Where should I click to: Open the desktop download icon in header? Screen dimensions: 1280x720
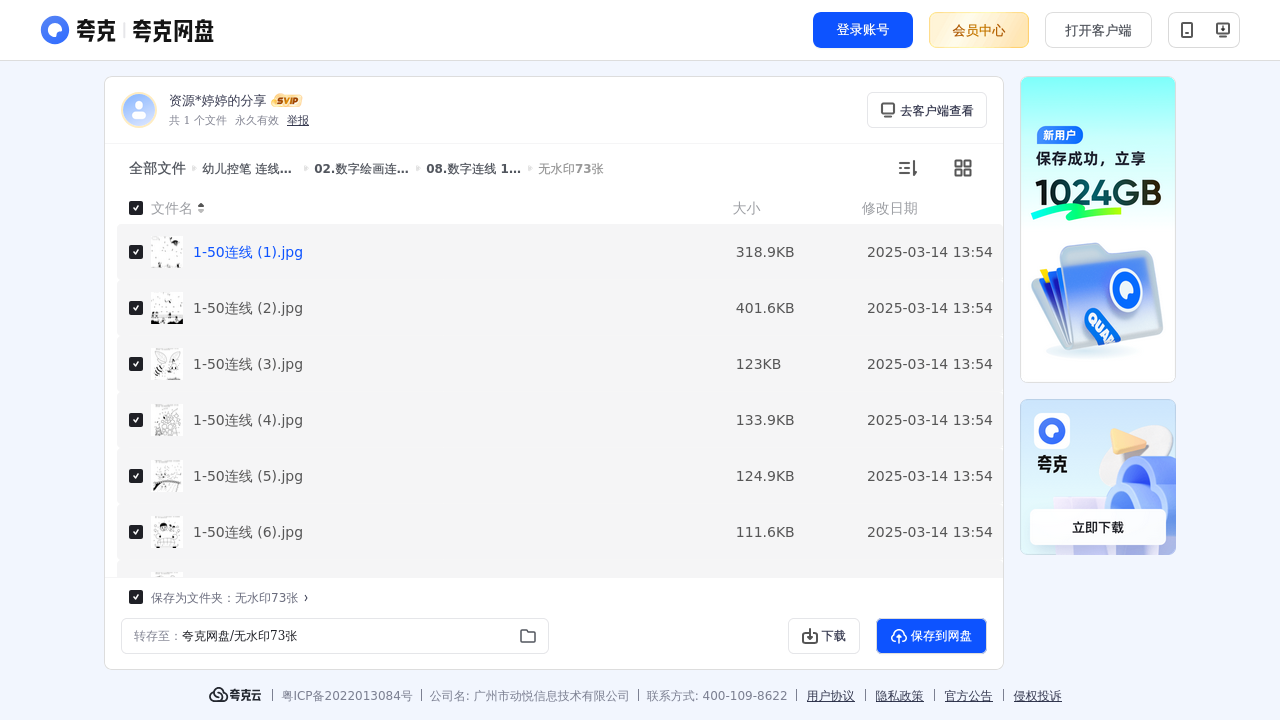(1222, 30)
